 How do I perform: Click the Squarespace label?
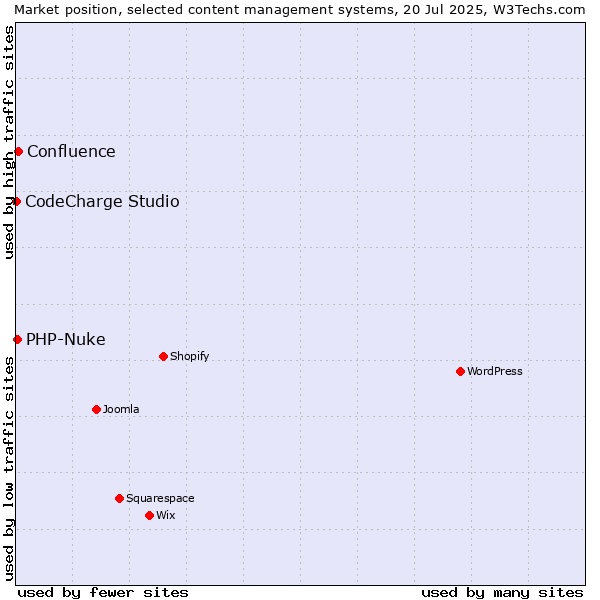pyautogui.click(x=160, y=499)
